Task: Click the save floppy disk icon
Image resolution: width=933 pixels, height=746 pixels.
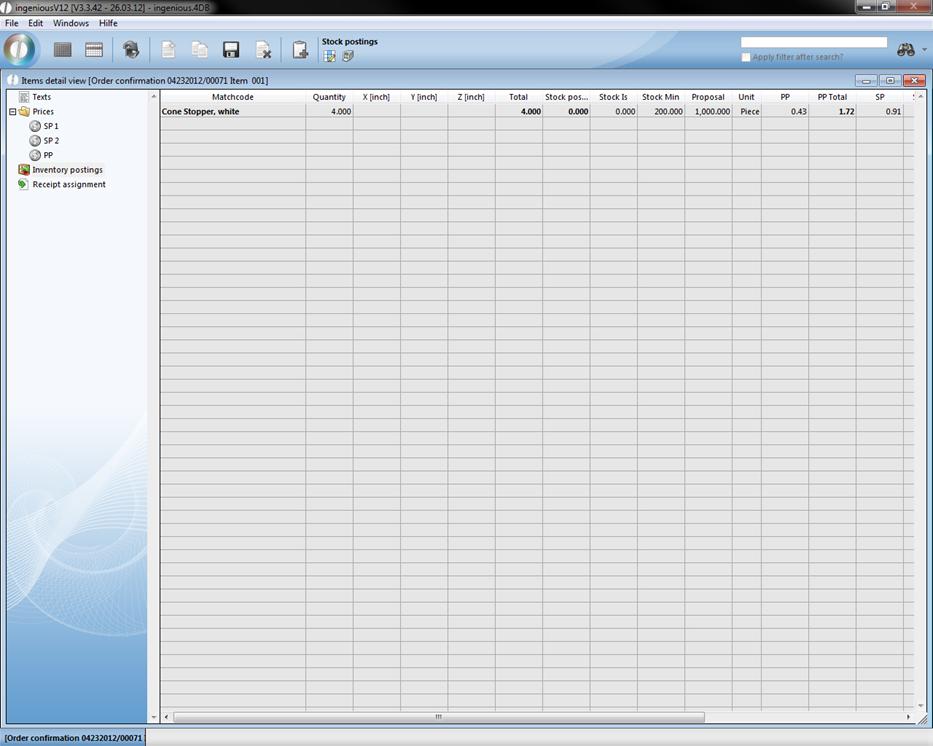Action: (x=231, y=50)
